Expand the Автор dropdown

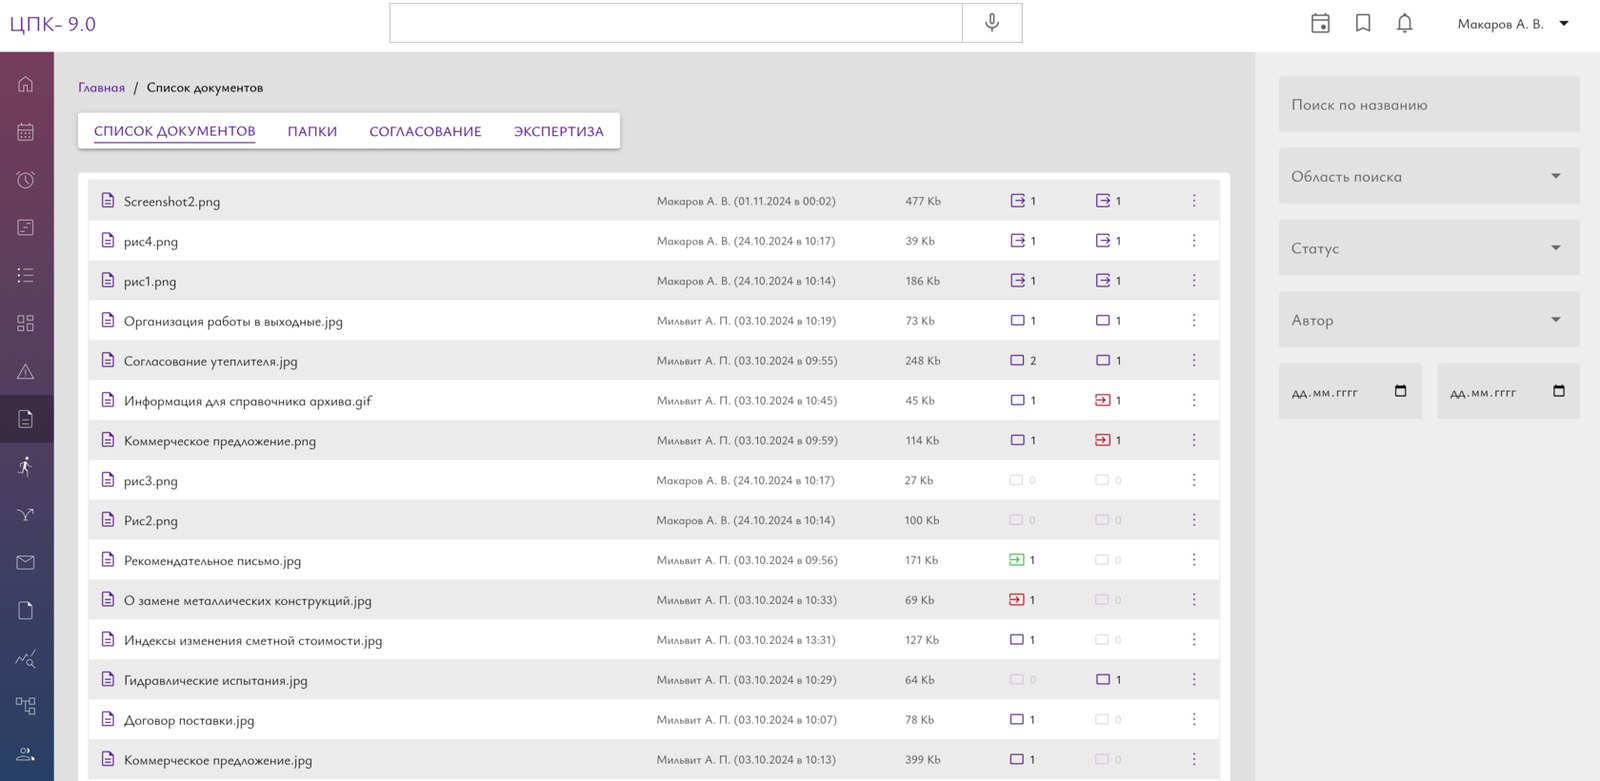(x=1429, y=320)
